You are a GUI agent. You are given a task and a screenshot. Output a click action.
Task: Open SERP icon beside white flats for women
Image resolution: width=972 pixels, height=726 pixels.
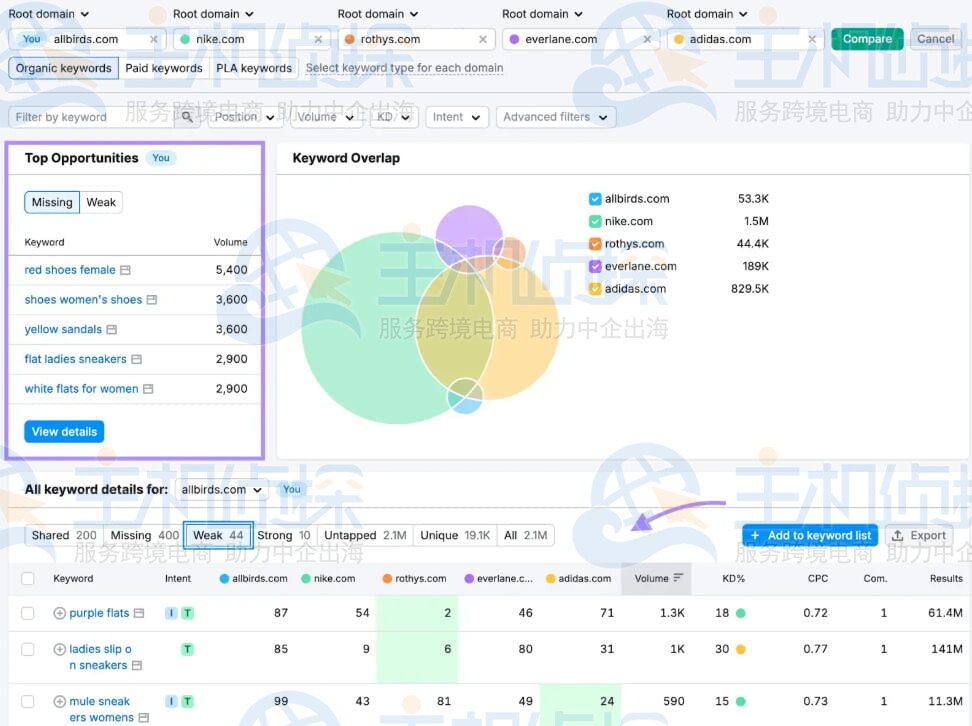(148, 389)
